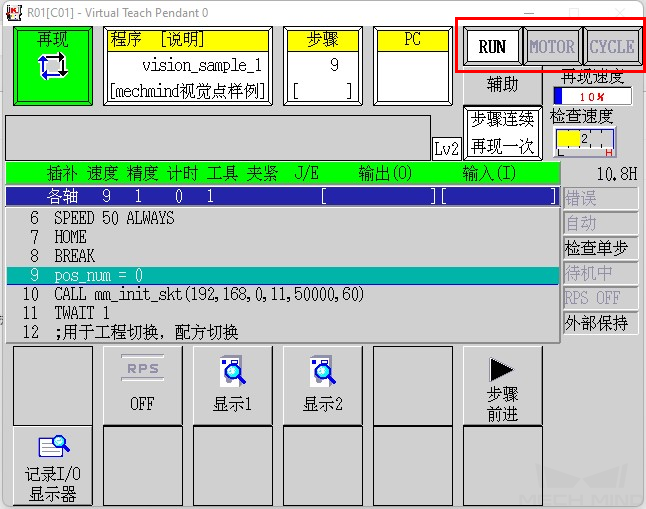Minimize the Virtual Teach Pendant window
Screen dimensions: 646x509
click(529, 13)
